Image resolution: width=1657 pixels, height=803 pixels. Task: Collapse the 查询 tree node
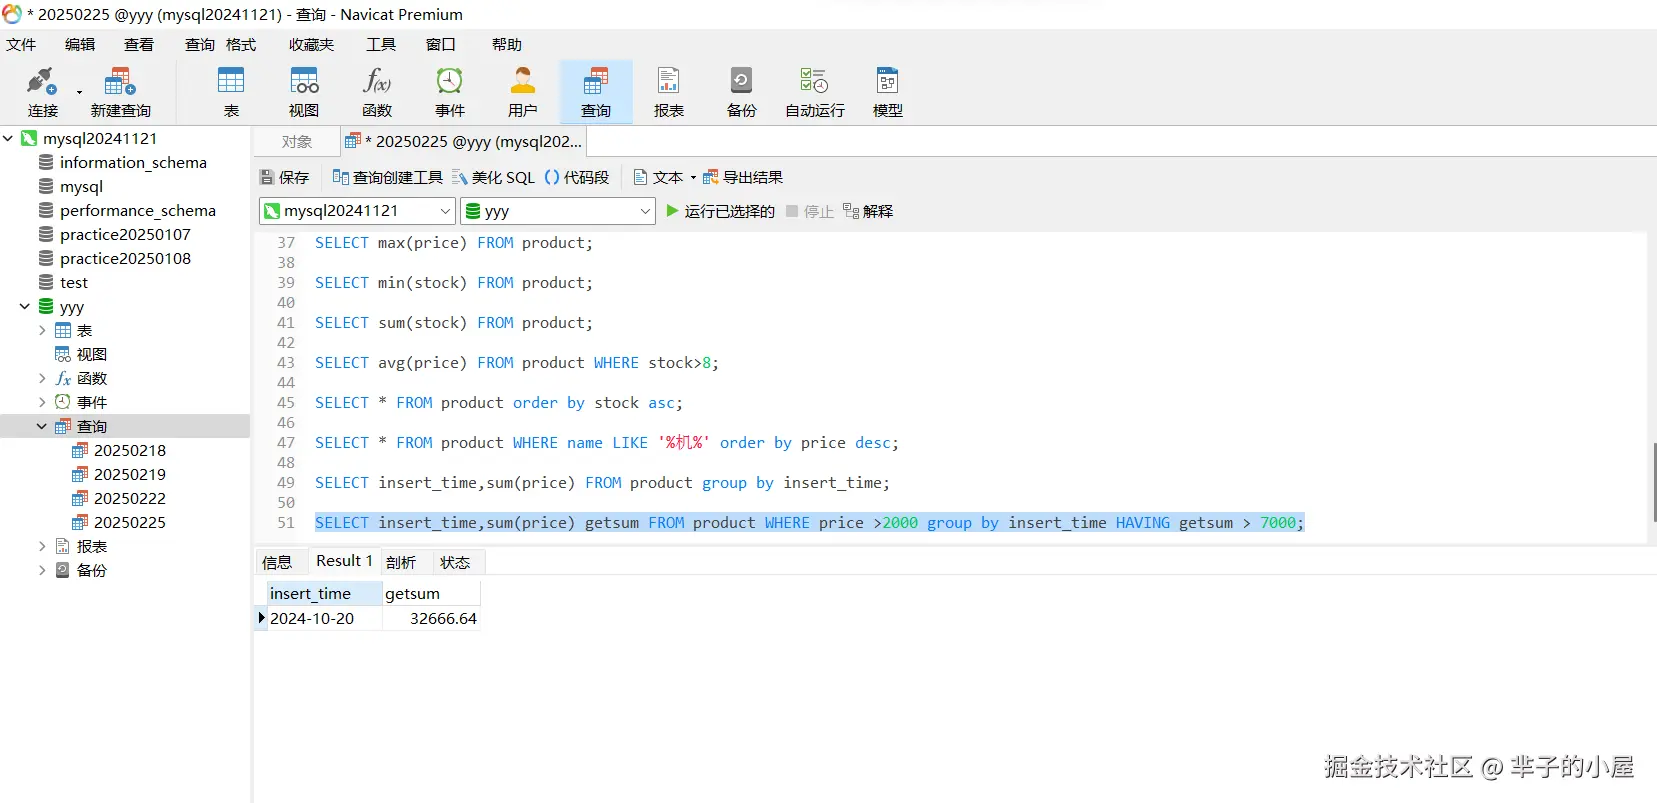click(42, 427)
